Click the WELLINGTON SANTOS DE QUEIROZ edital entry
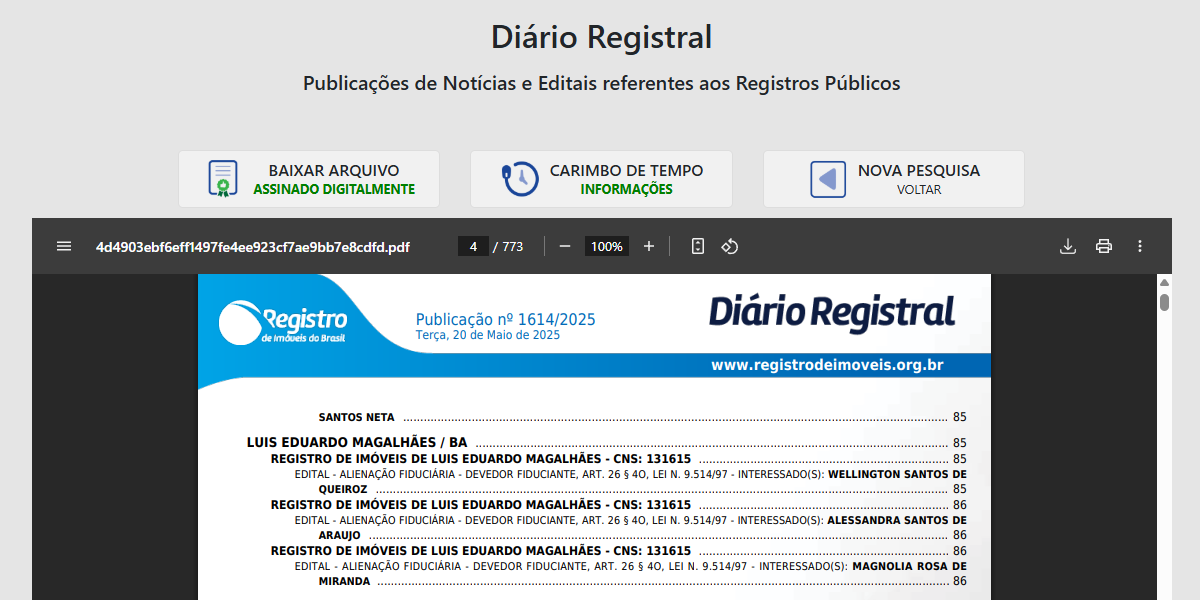The image size is (1200, 600). click(x=630, y=482)
